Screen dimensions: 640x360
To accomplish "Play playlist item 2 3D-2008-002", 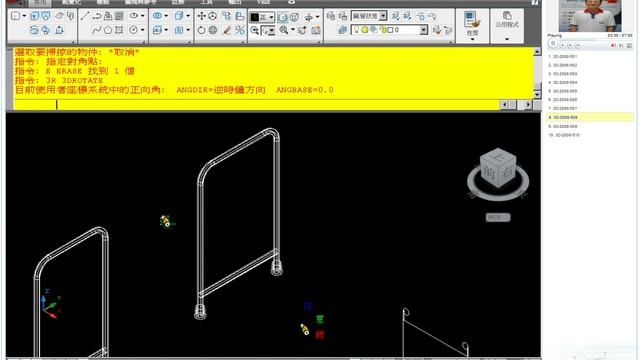I will pyautogui.click(x=563, y=65).
